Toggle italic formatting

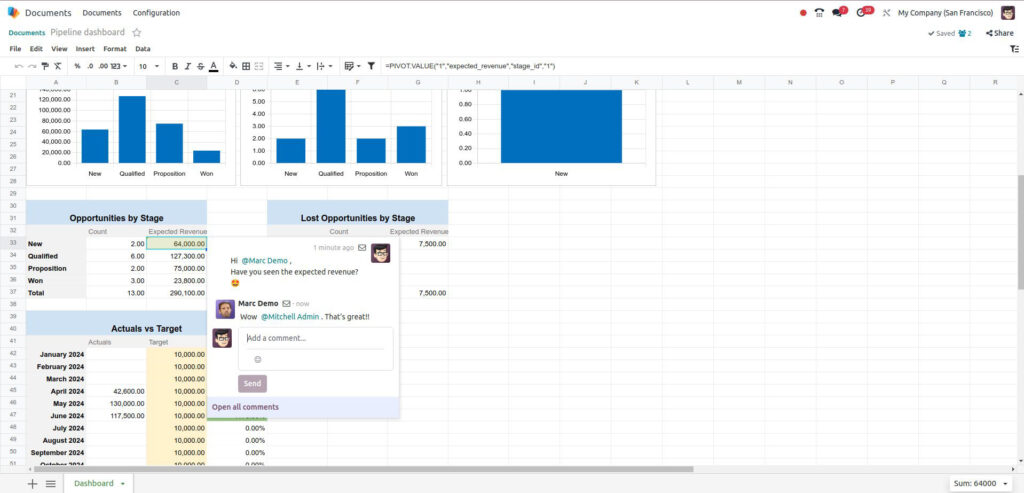click(x=187, y=66)
